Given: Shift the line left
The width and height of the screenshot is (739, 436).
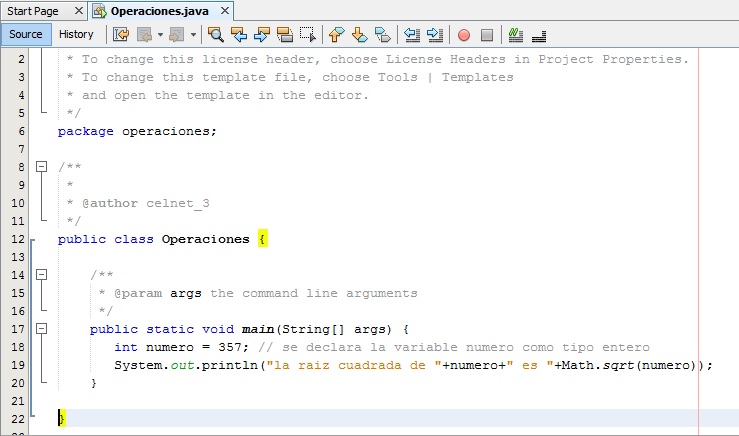Looking at the screenshot, I should (411, 35).
